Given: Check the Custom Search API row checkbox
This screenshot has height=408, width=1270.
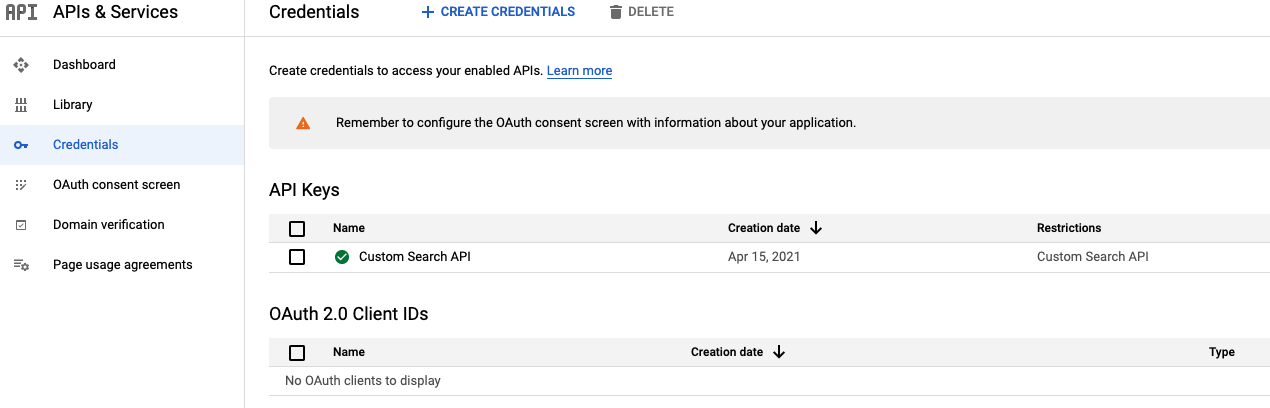Looking at the screenshot, I should 297,257.
